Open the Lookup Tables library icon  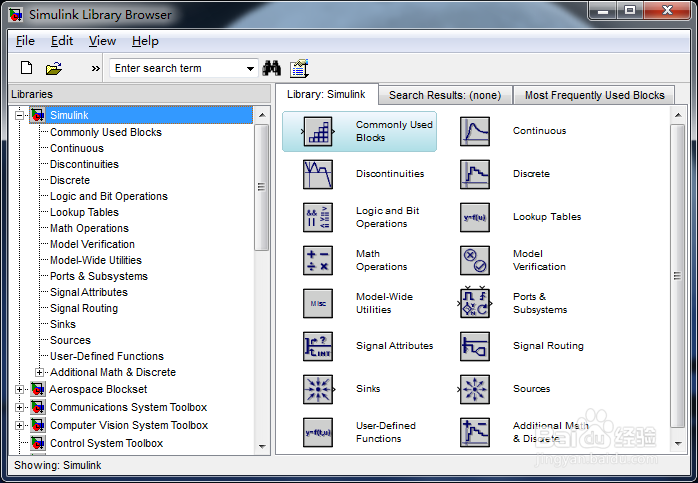475,218
